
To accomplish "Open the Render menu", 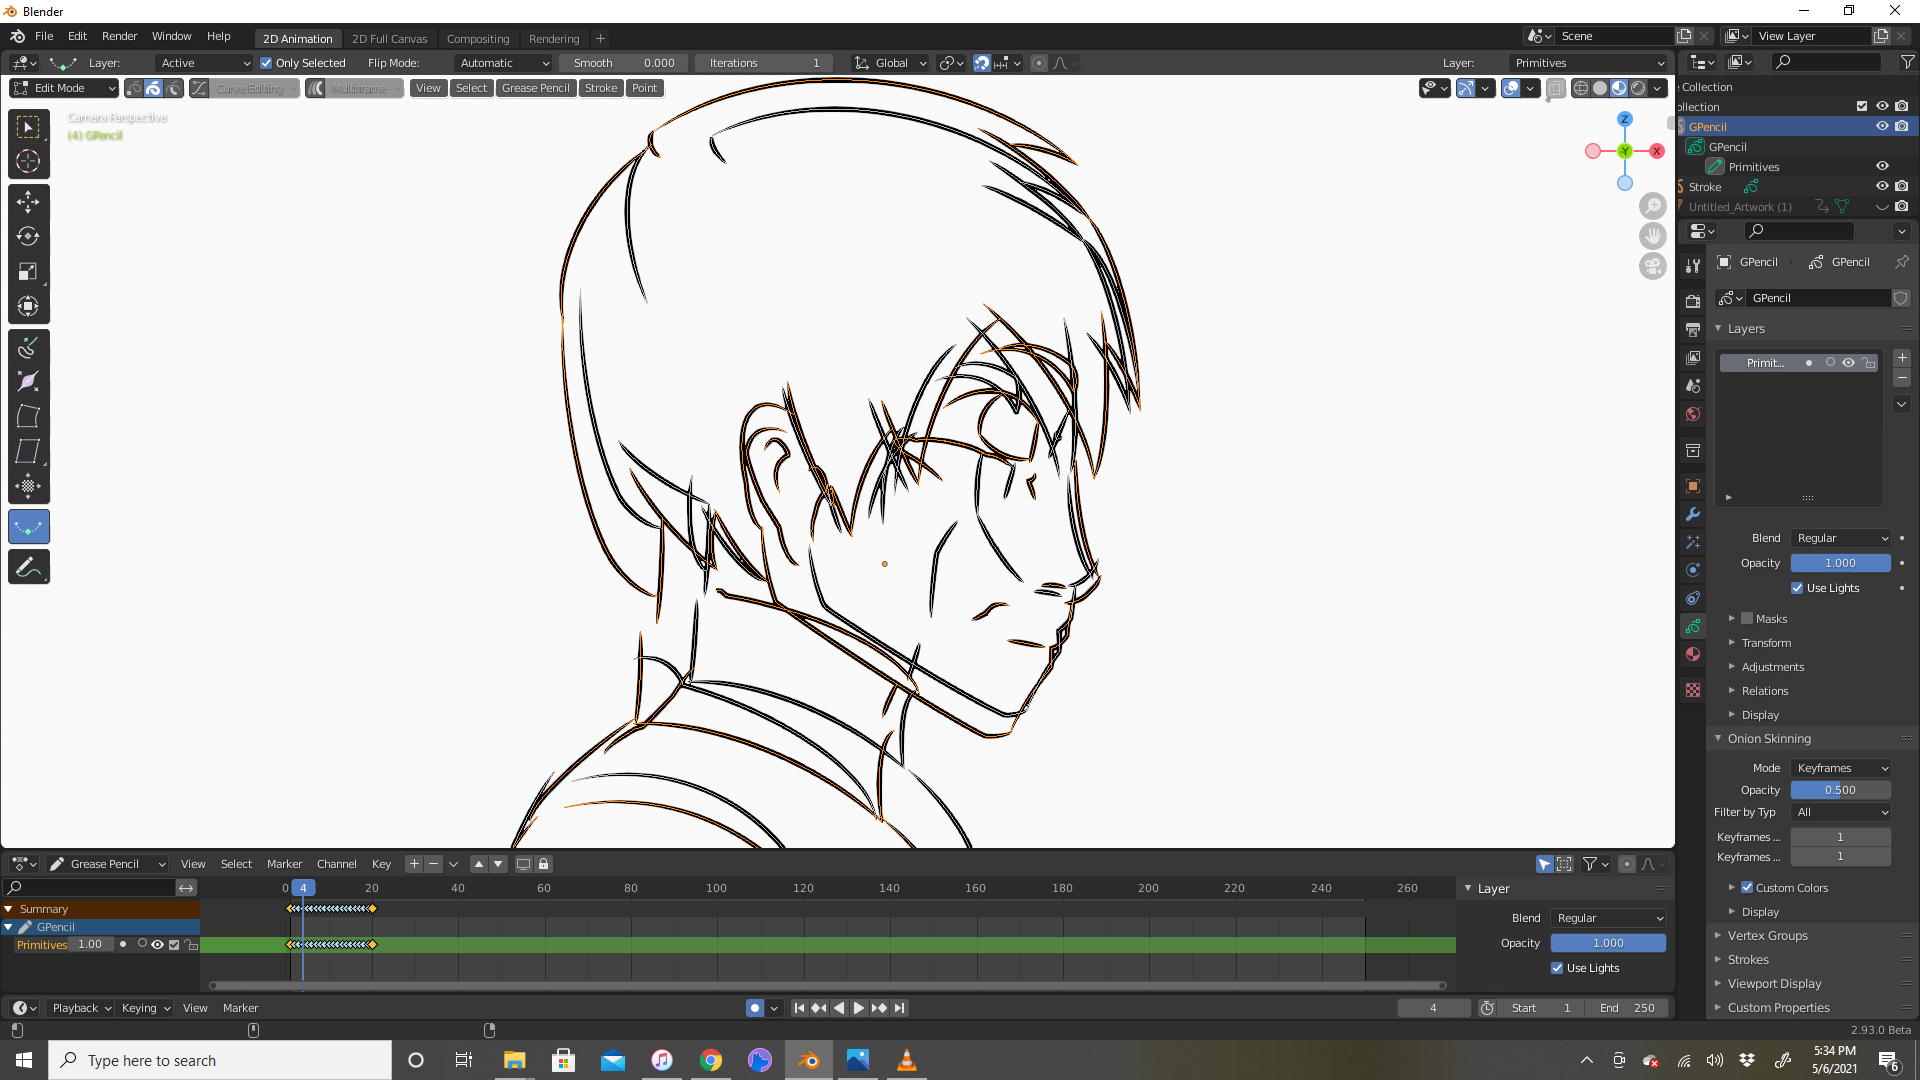I will click(x=119, y=36).
